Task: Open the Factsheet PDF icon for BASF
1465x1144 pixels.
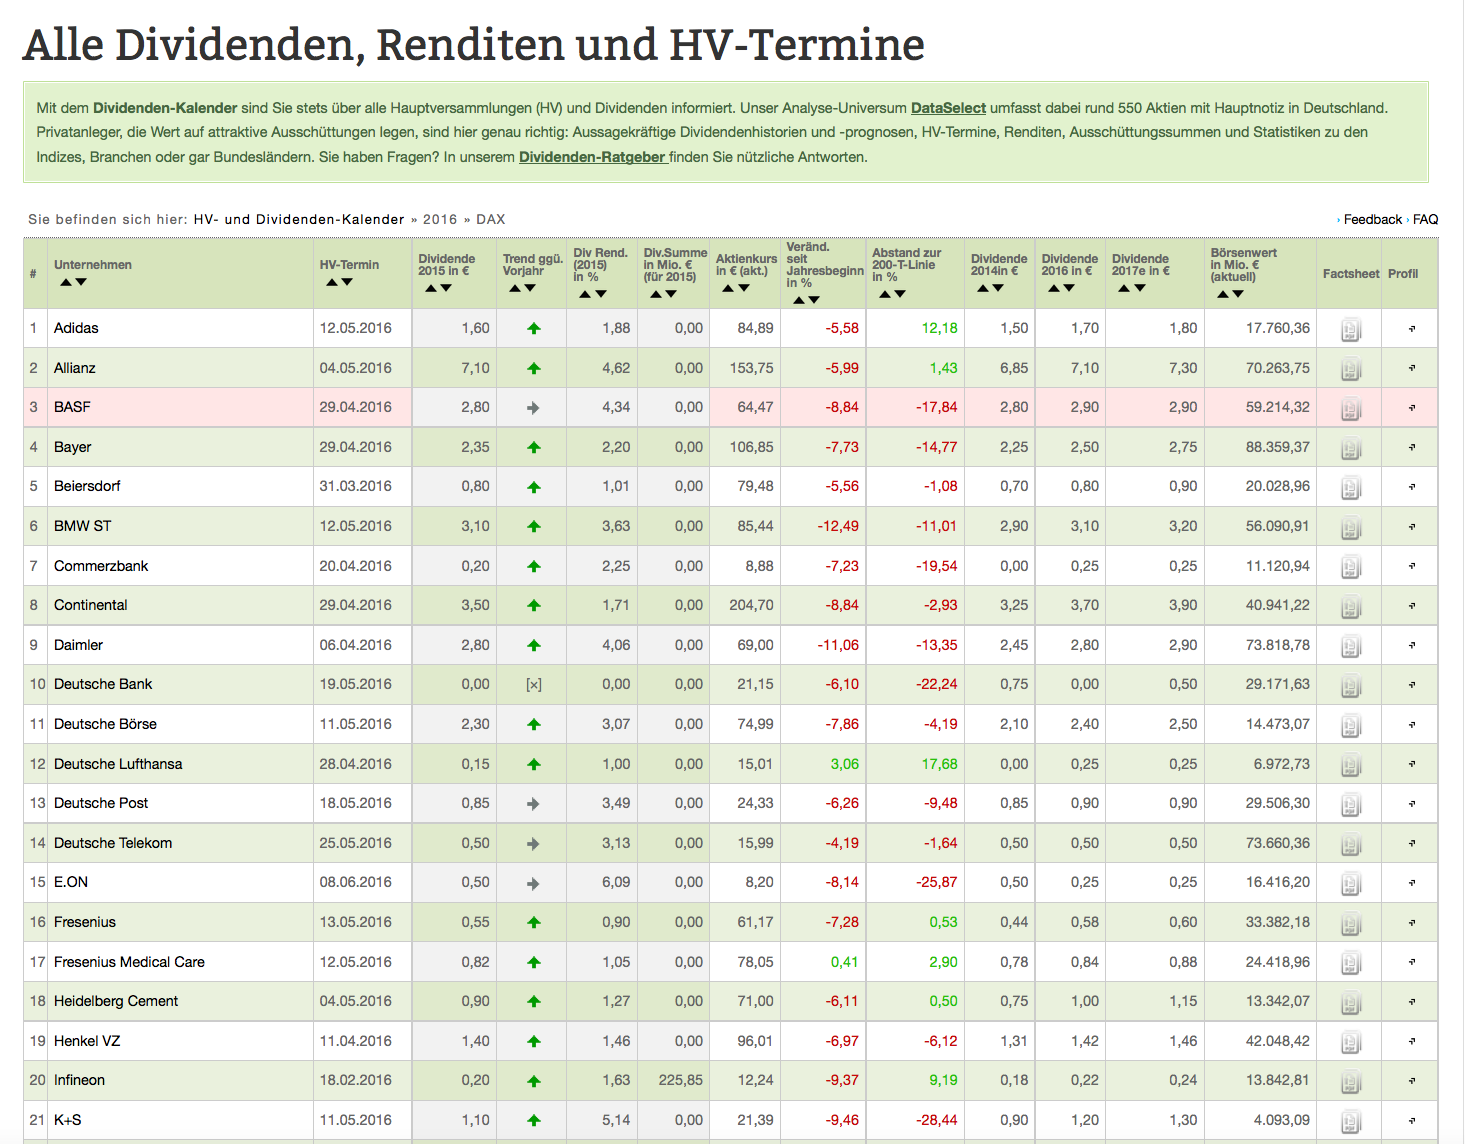Action: [1351, 408]
